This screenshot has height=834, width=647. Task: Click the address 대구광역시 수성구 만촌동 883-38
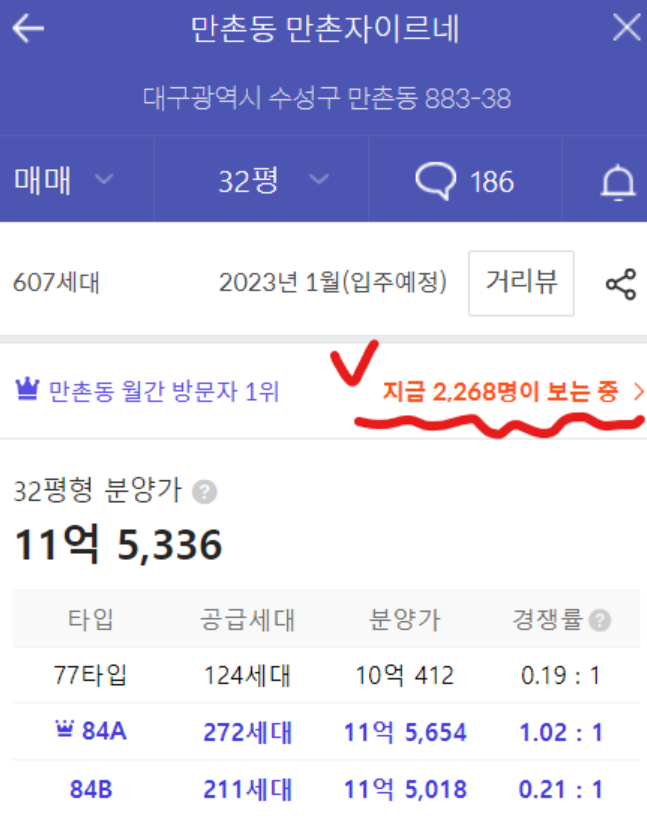(x=327, y=98)
